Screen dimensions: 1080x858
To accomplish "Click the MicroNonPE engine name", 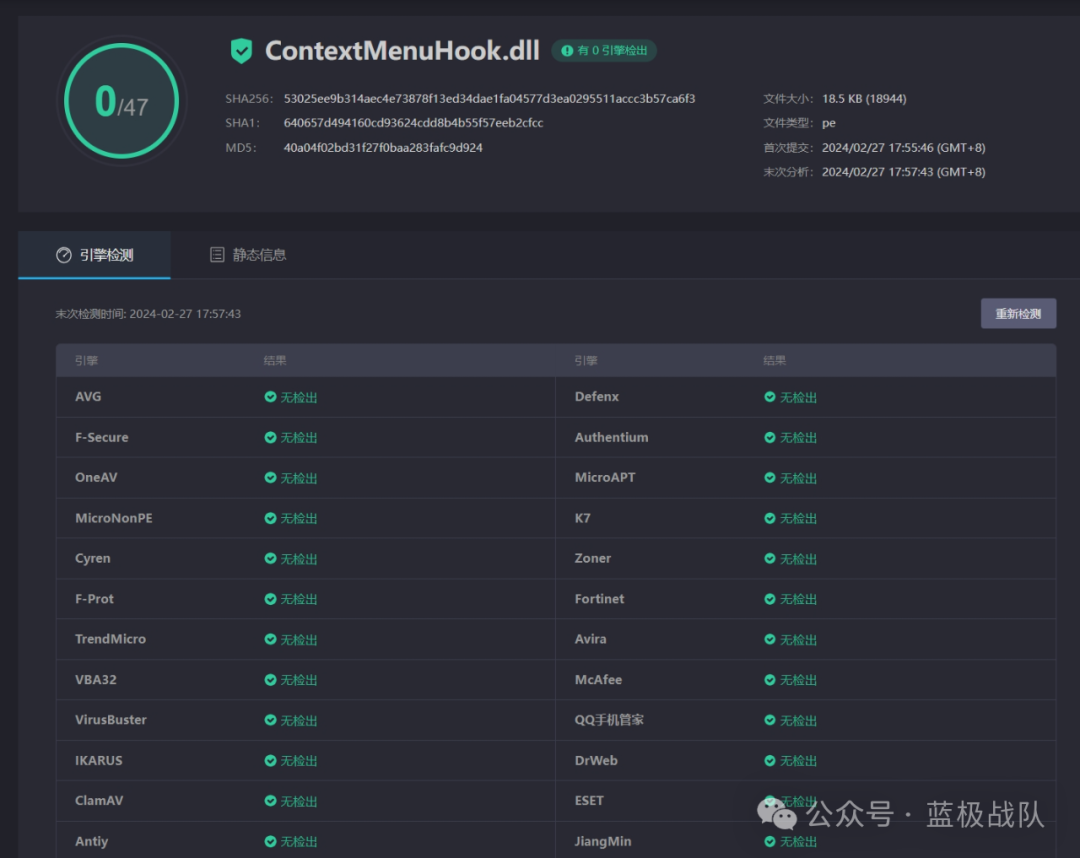I will 114,518.
